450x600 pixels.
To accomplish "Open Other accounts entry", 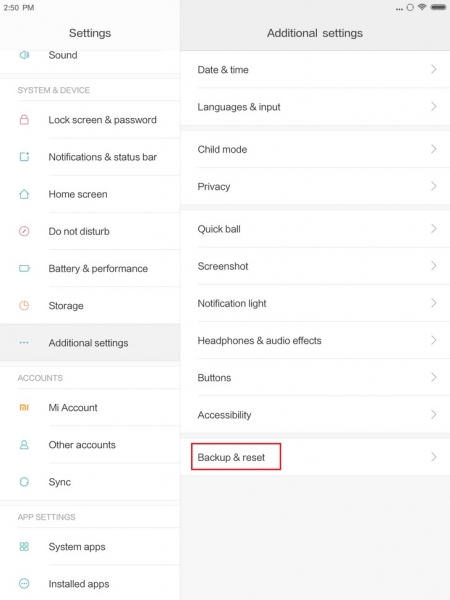I will click(90, 445).
